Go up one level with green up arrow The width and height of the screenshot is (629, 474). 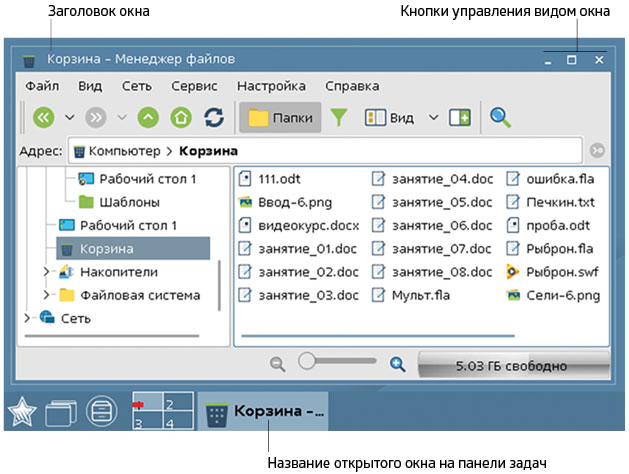click(148, 117)
